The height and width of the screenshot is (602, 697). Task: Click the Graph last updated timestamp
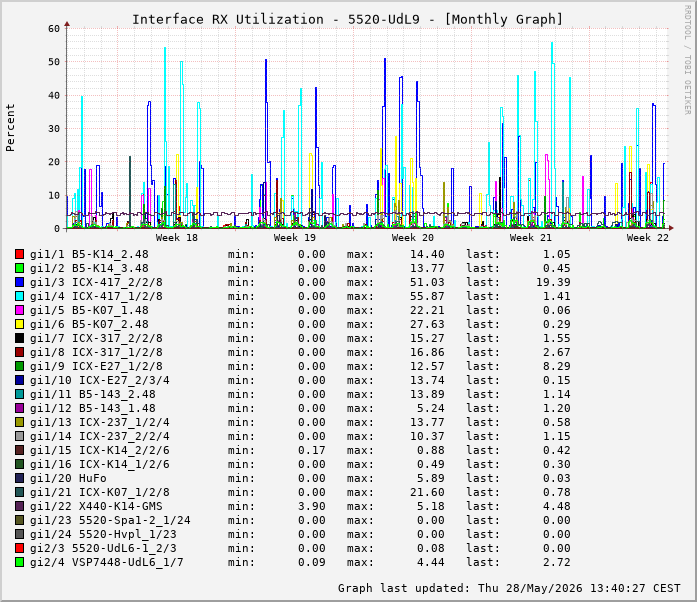[509, 588]
